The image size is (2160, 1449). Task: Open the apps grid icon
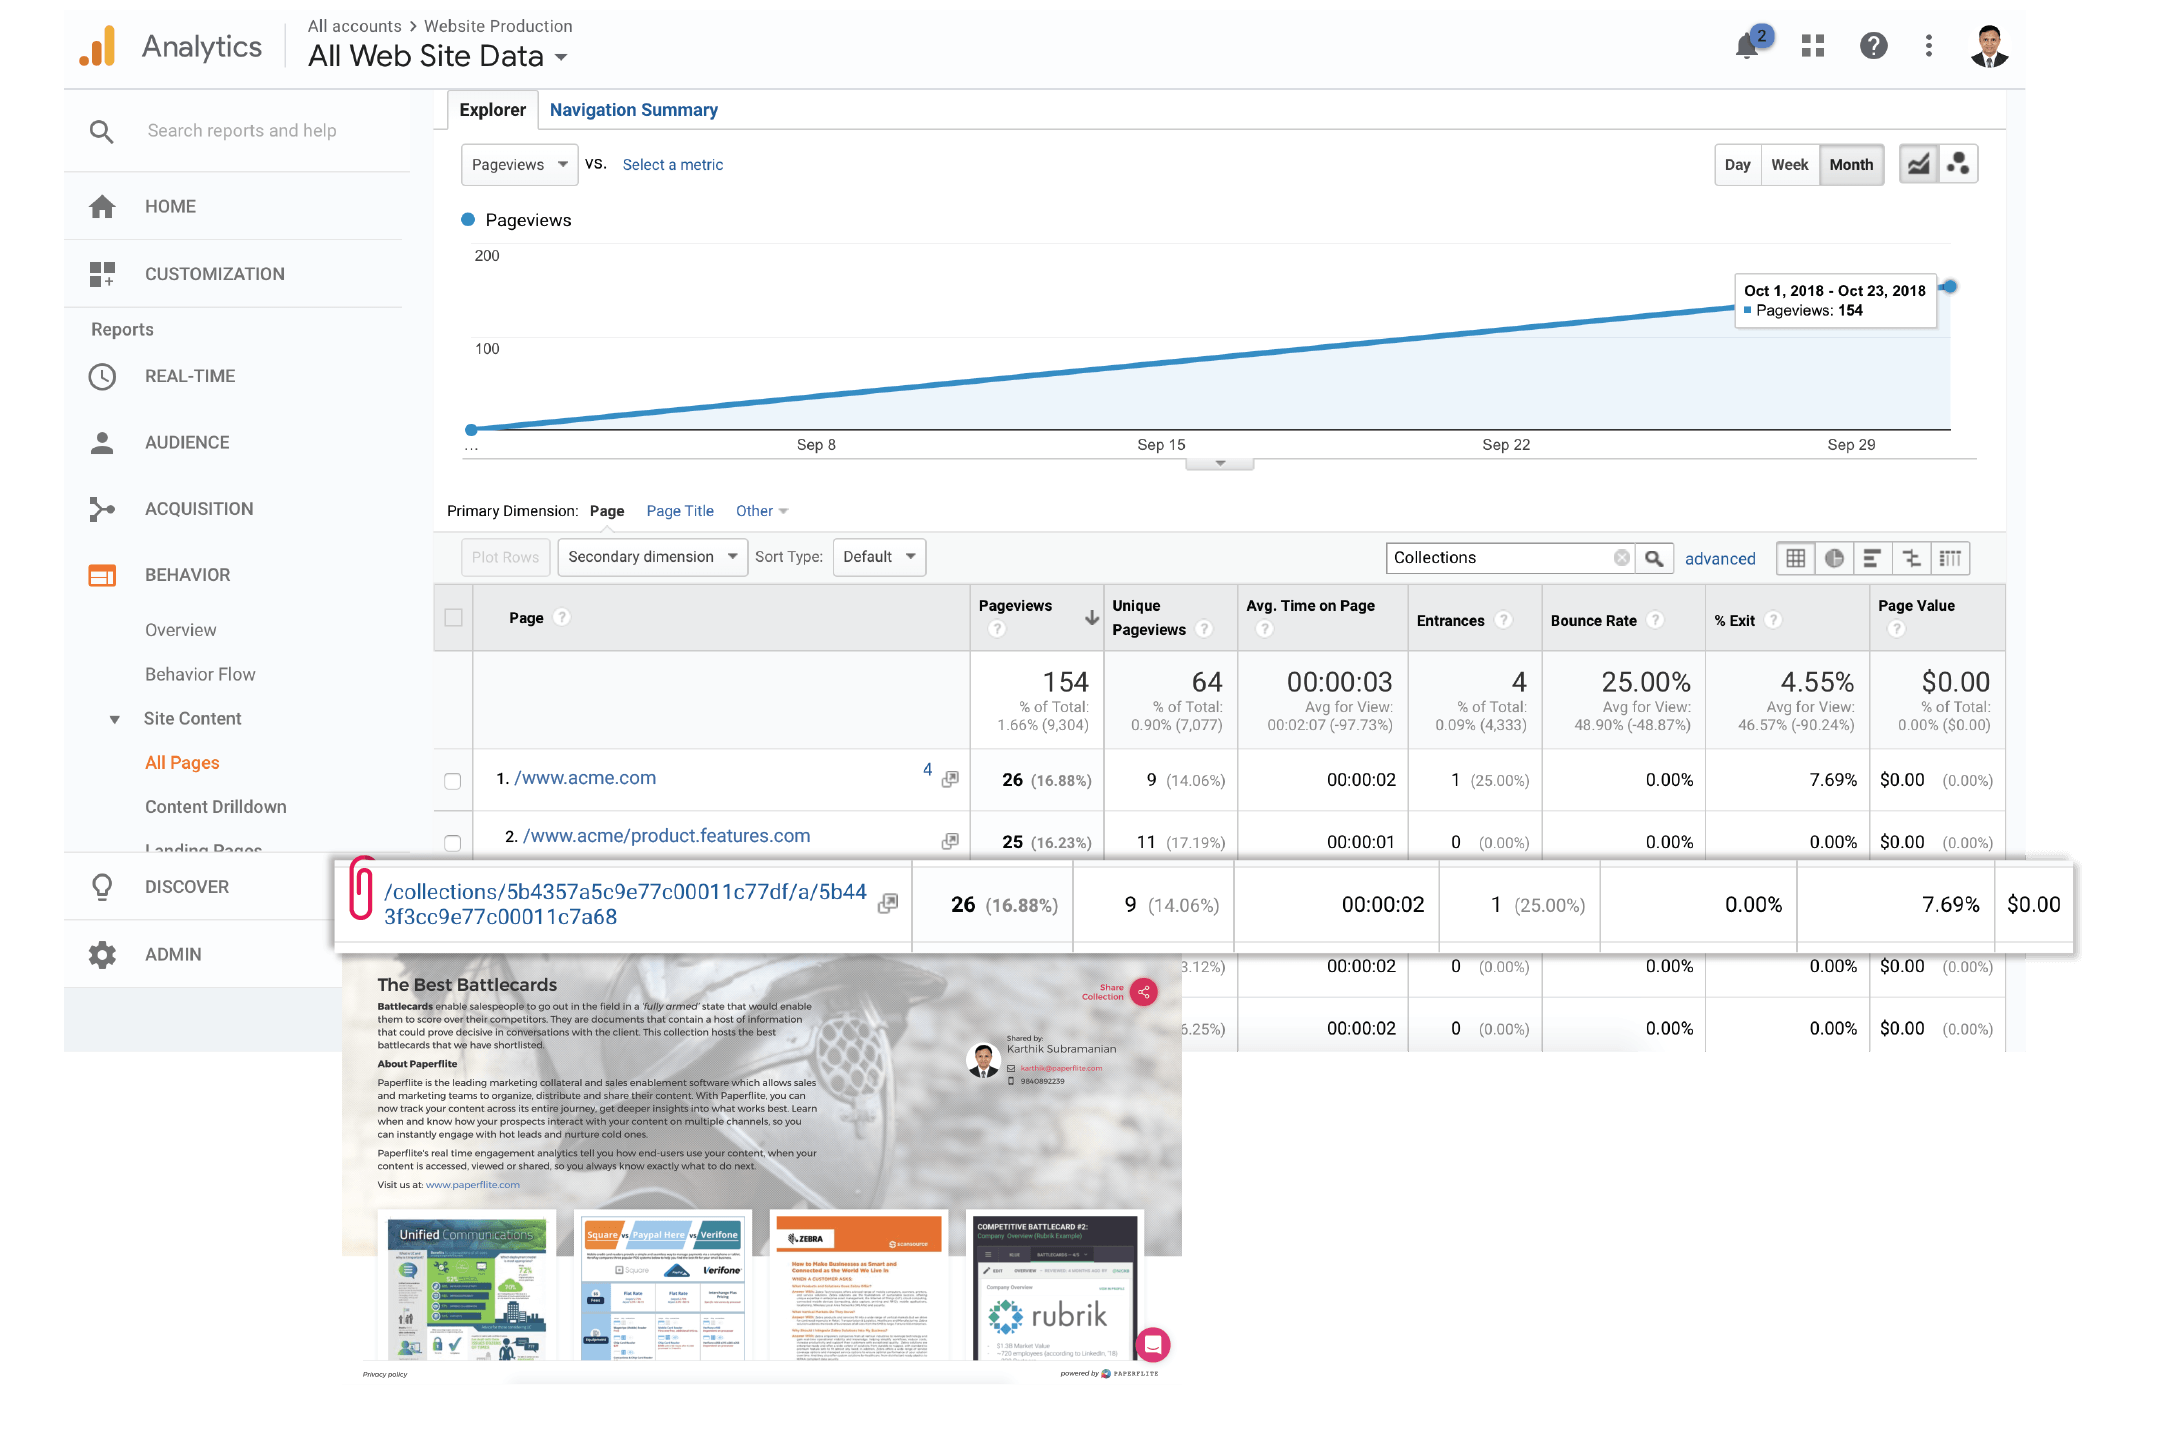pos(1813,46)
